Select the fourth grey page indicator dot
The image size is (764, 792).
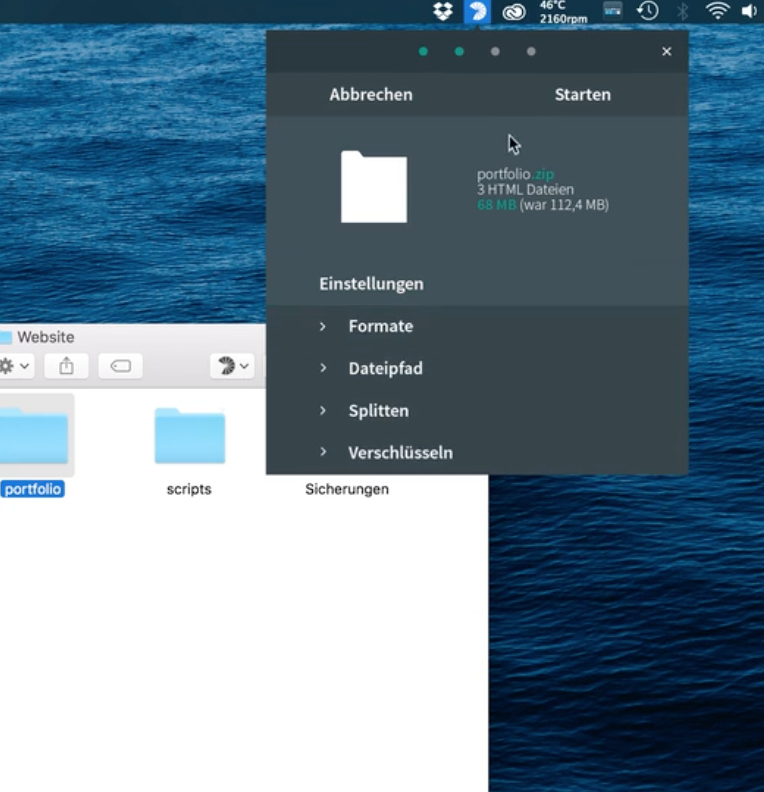(x=531, y=51)
